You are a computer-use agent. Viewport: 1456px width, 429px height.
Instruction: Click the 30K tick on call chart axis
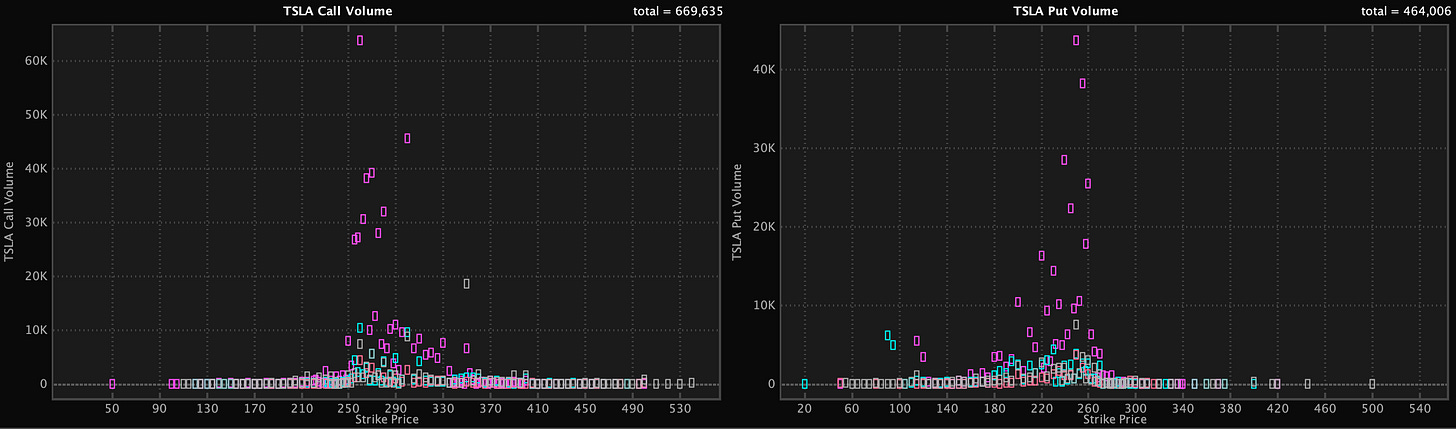pyautogui.click(x=34, y=222)
